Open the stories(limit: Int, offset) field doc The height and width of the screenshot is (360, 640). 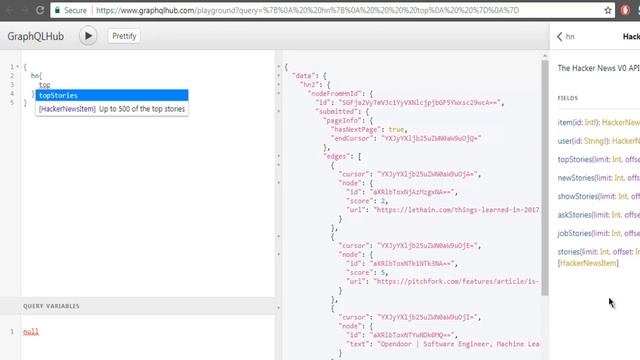pos(598,251)
